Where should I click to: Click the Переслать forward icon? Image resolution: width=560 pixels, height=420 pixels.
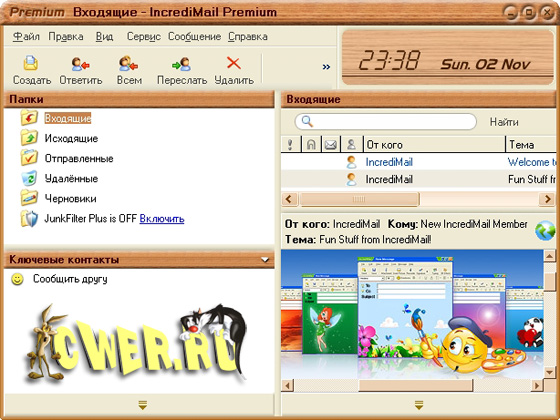tap(181, 64)
